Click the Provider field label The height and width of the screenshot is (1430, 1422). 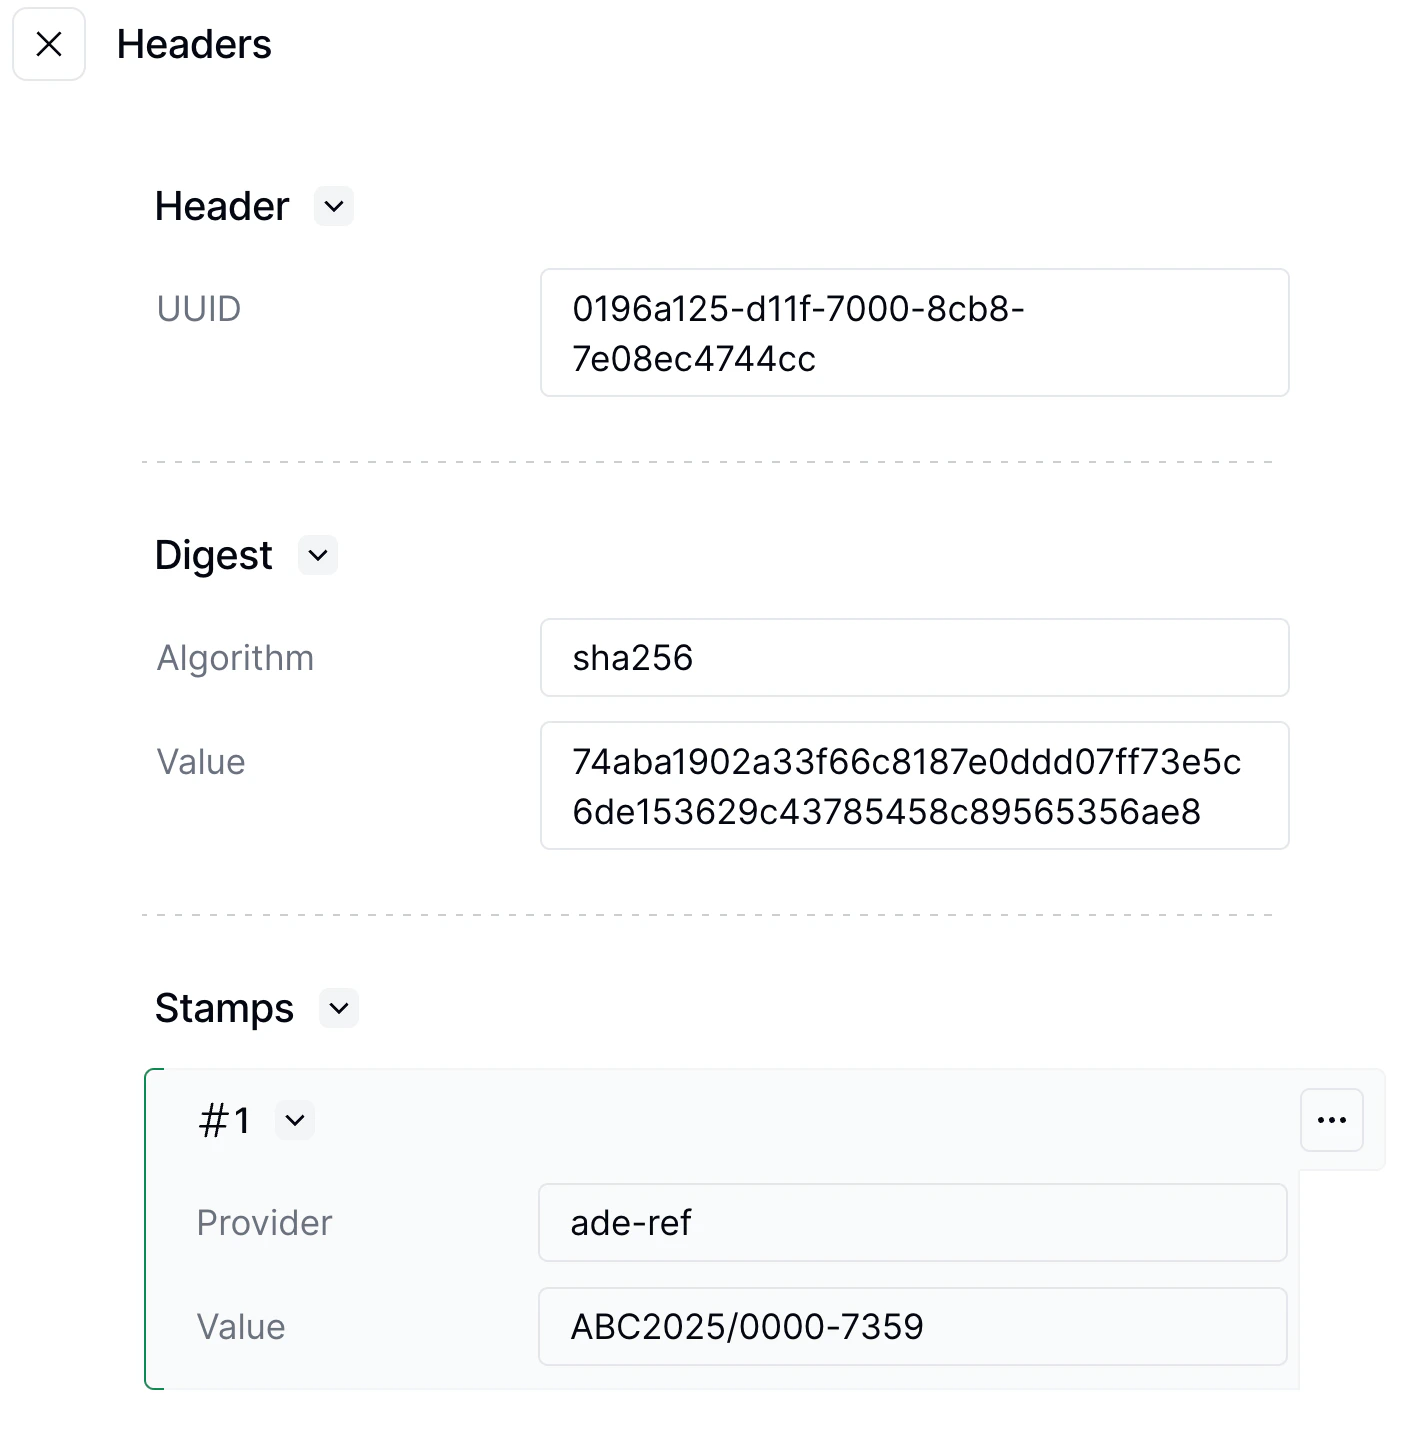click(x=264, y=1223)
